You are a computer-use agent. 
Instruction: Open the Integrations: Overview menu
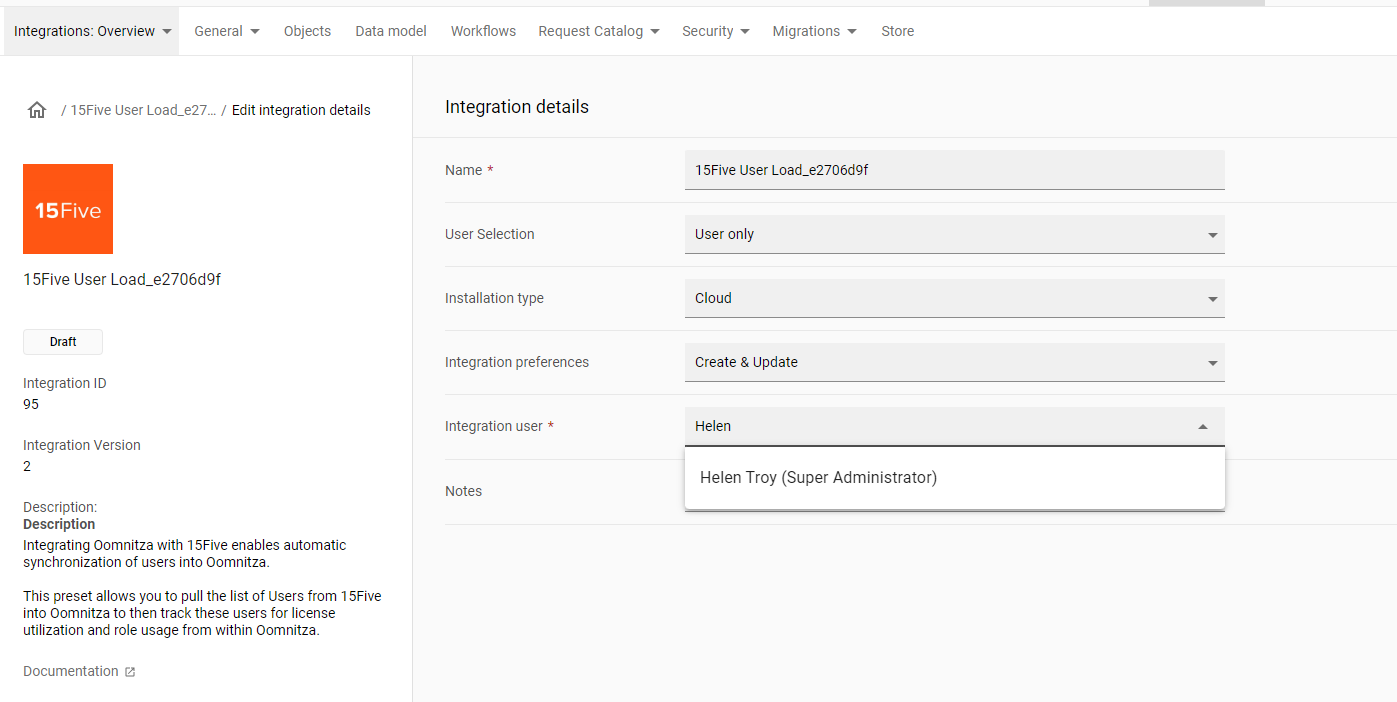point(92,31)
